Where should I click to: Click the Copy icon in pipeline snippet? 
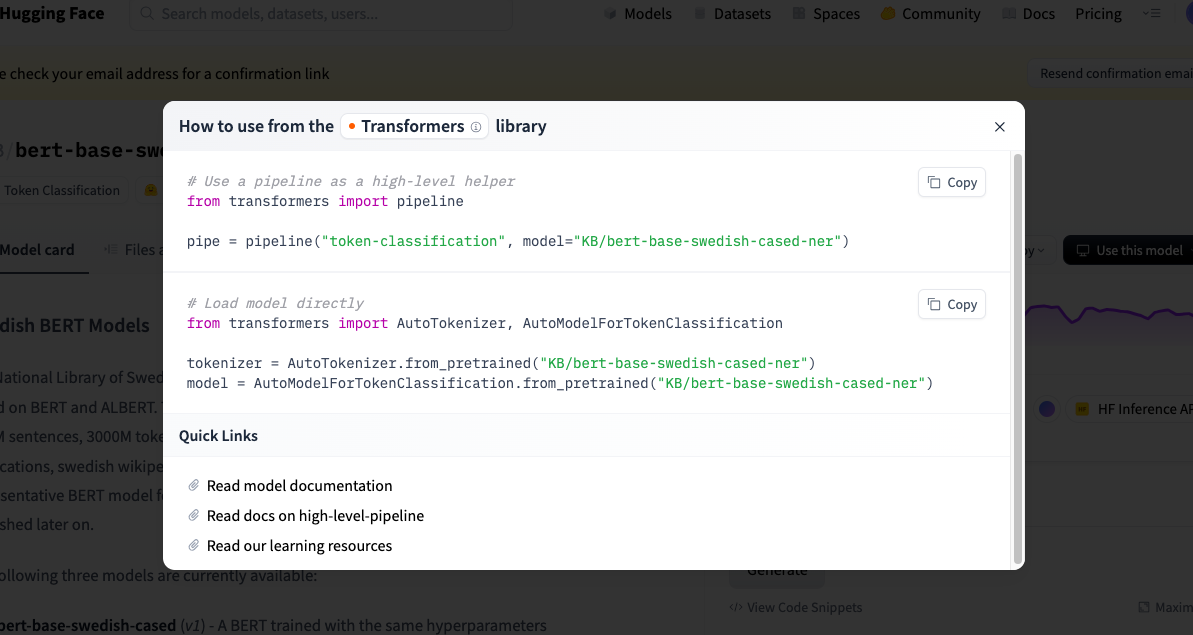pyautogui.click(x=934, y=183)
